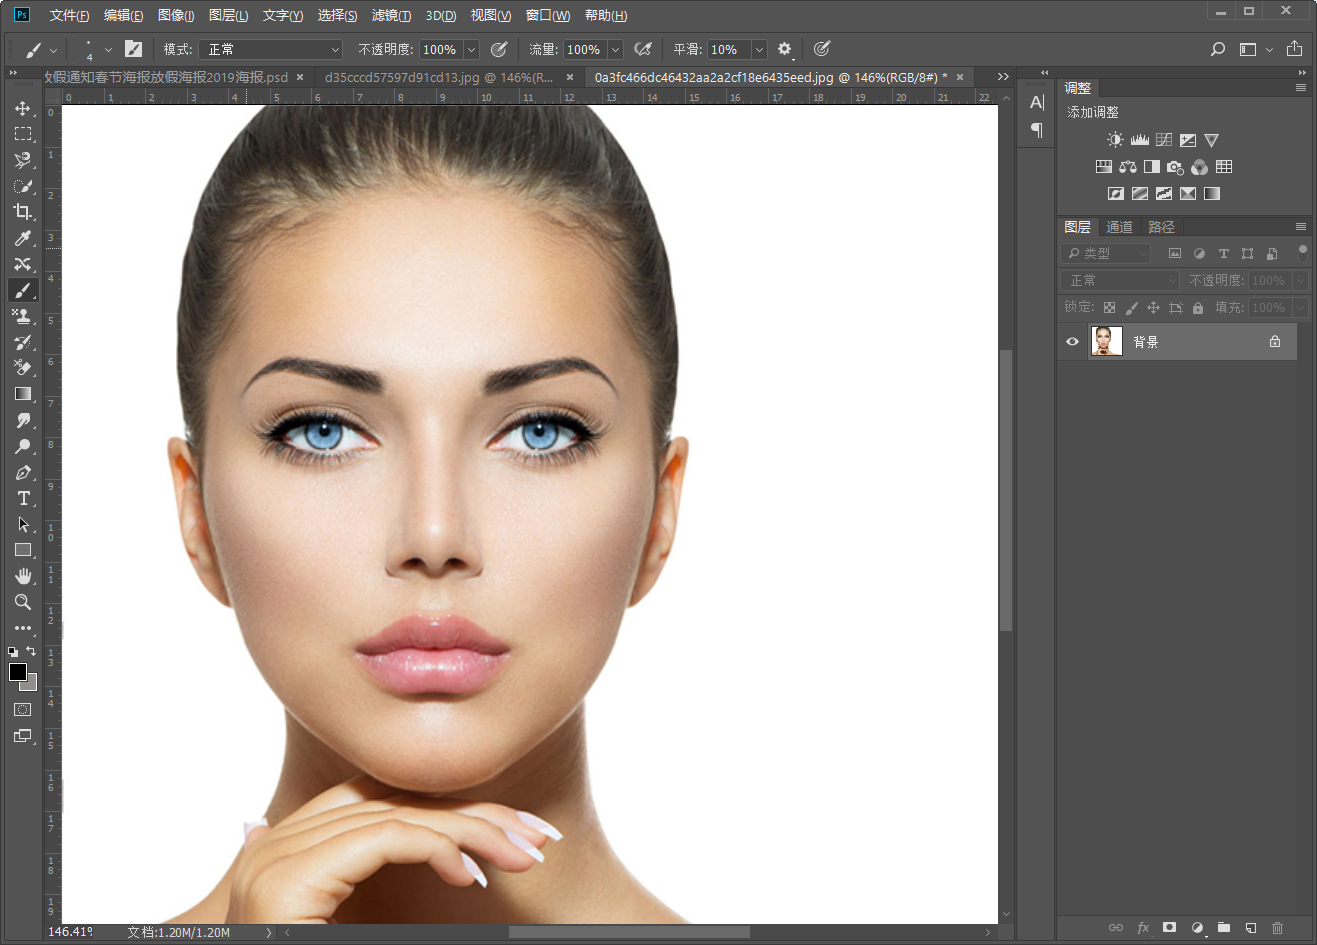The image size is (1317, 945).
Task: Open the 滤镜 menu
Action: click(x=390, y=15)
